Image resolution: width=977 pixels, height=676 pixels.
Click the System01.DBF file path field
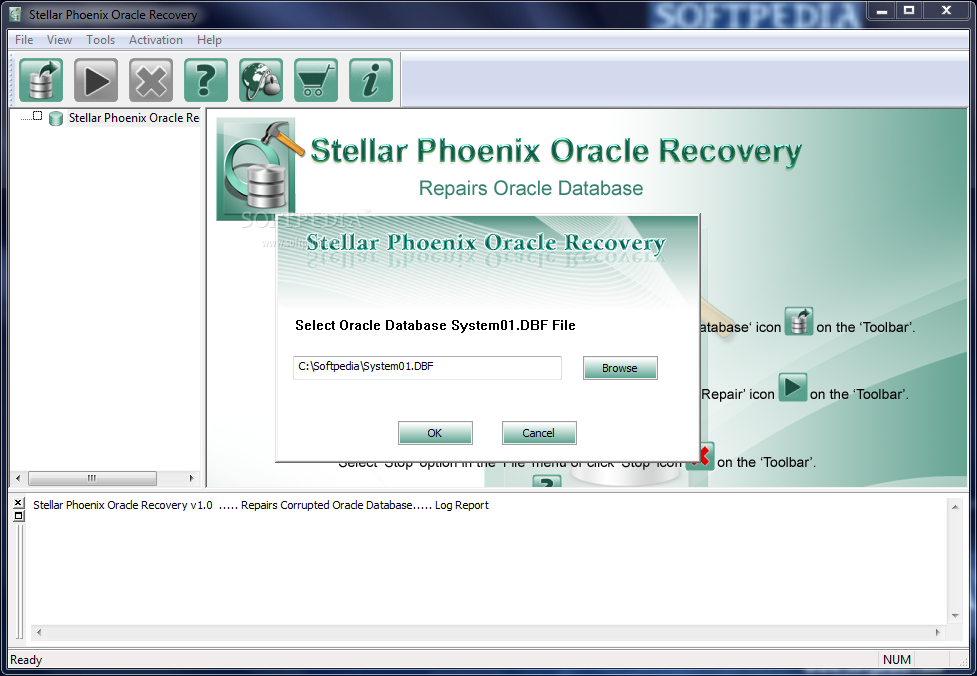tap(427, 368)
